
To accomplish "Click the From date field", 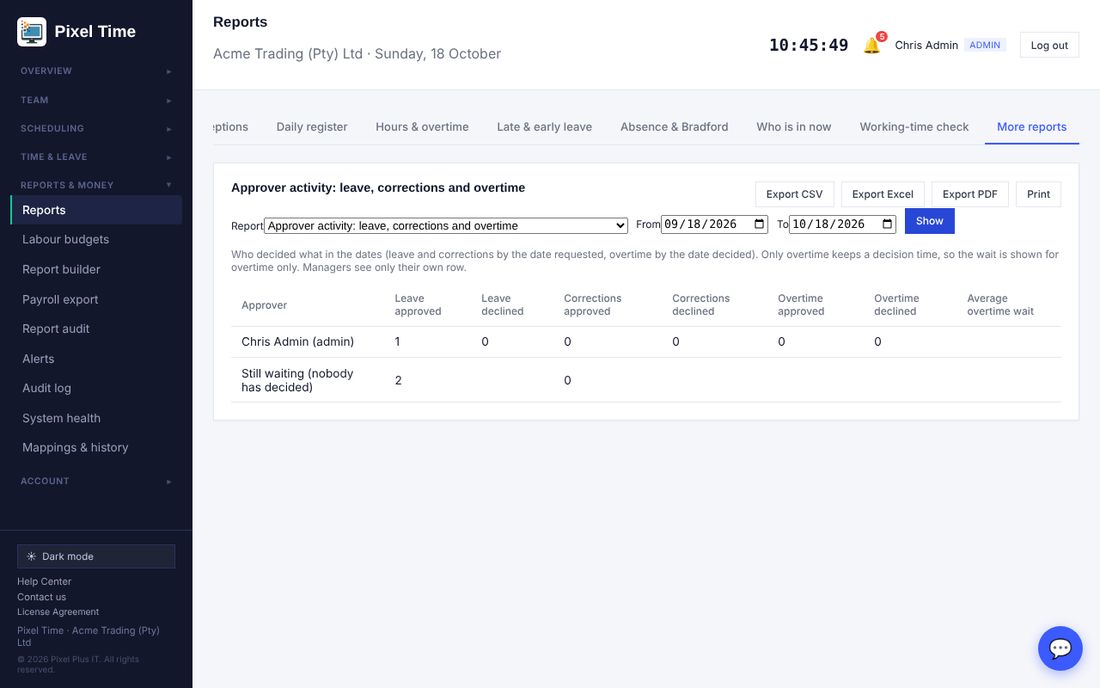I will [714, 224].
